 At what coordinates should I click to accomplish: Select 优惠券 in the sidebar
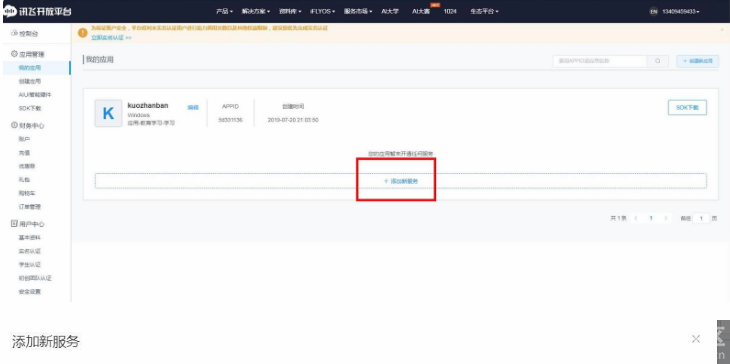tap(27, 166)
